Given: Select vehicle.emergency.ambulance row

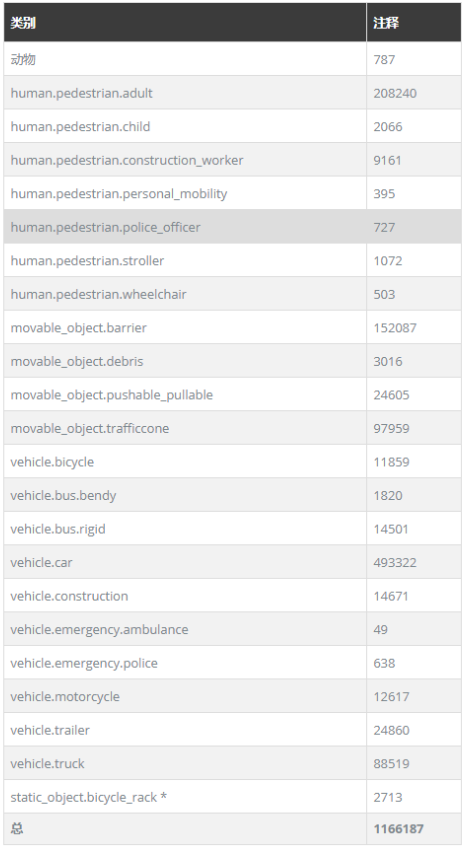Looking at the screenshot, I should pos(232,629).
